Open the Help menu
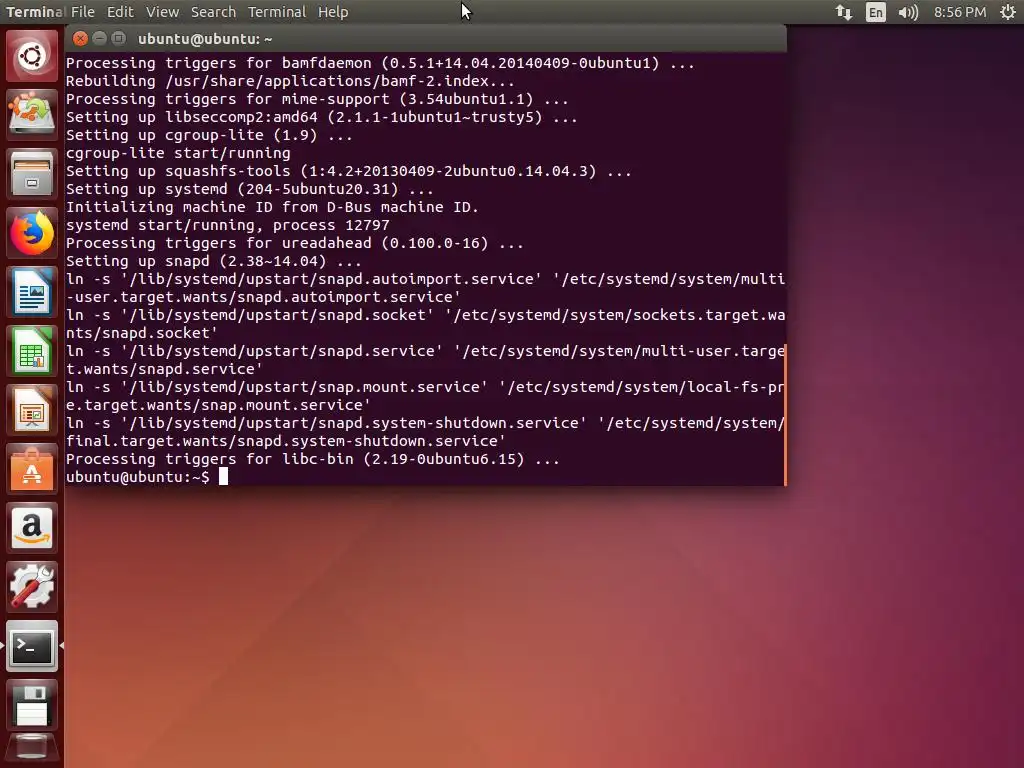This screenshot has width=1024, height=768. [x=333, y=12]
